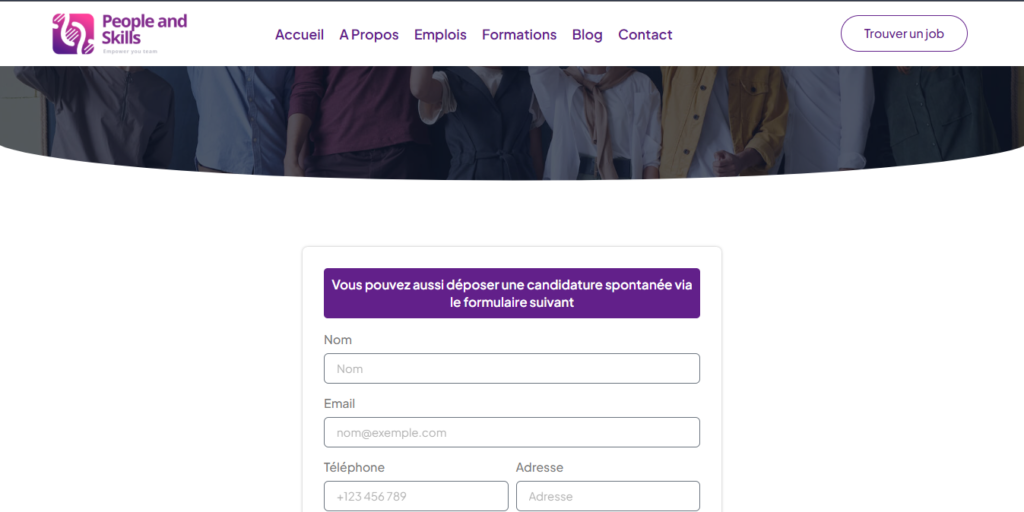Click into the Email field with nom@exemple.com placeholder
Image resolution: width=1024 pixels, height=512 pixels.
pos(512,433)
